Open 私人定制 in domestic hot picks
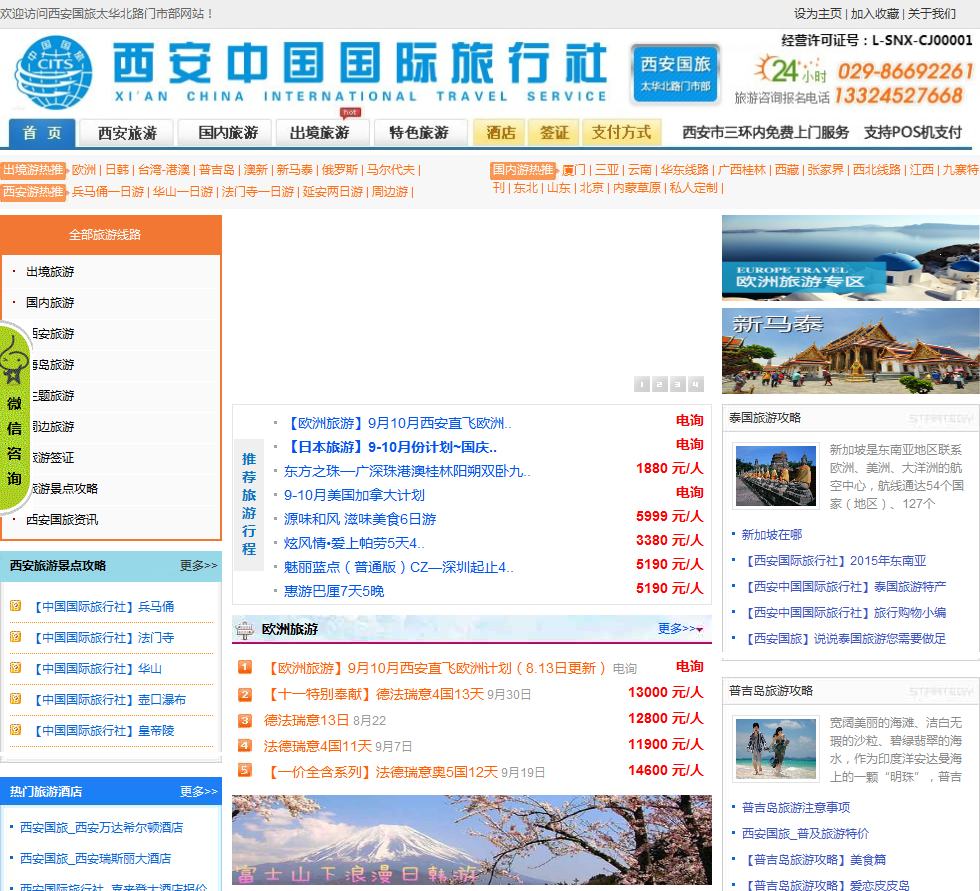 693,188
